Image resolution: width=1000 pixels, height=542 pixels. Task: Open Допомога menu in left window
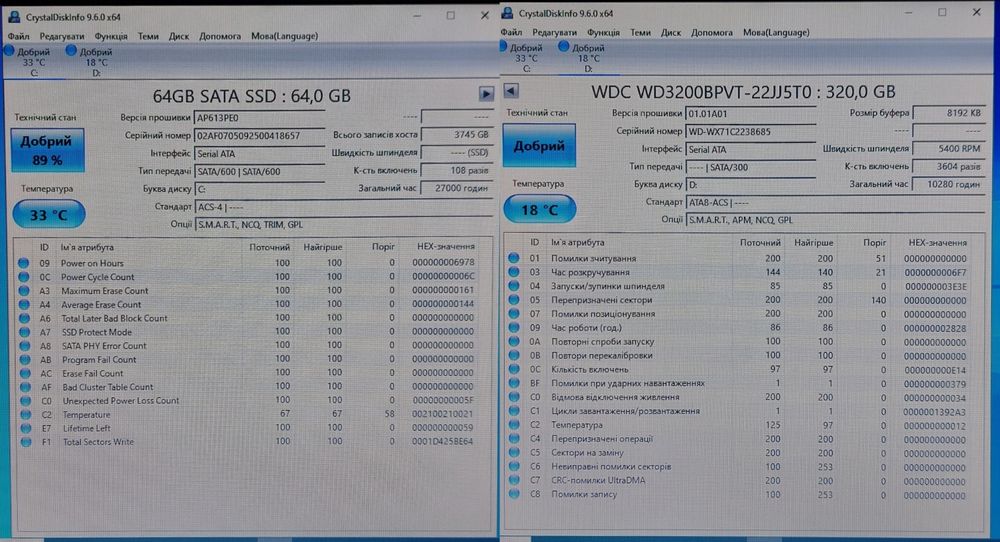click(x=220, y=36)
